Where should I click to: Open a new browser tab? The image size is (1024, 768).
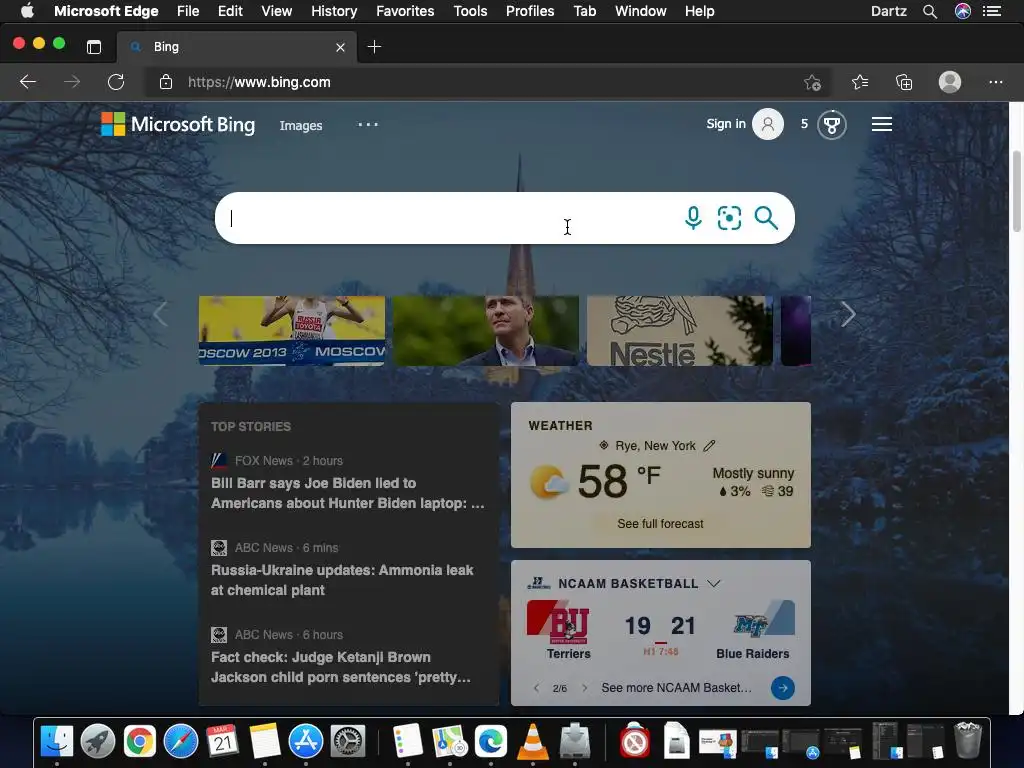click(x=374, y=47)
